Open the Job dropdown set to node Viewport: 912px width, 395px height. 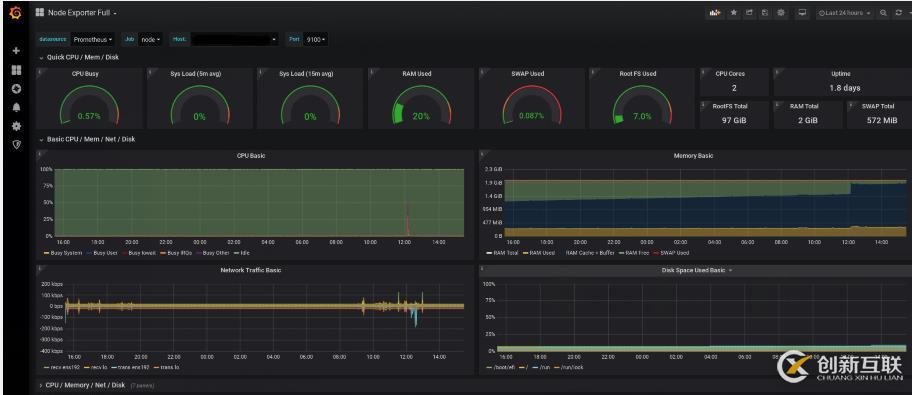pyautogui.click(x=151, y=40)
